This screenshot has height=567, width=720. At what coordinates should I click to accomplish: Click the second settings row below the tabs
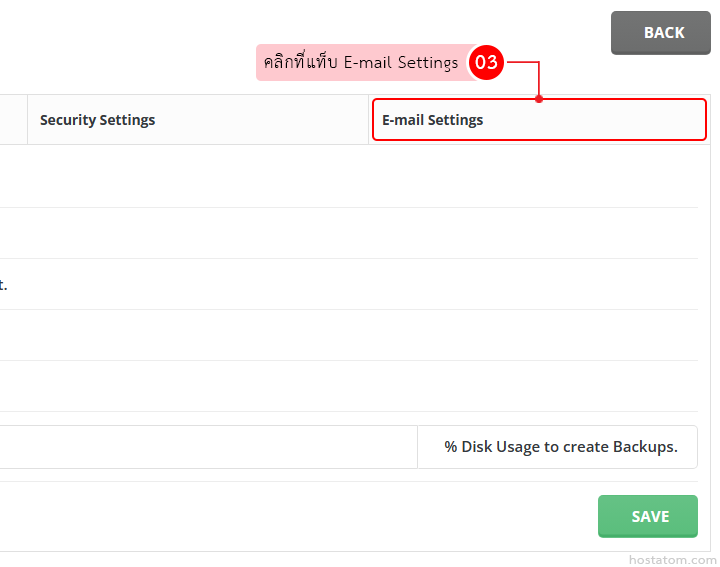click(x=350, y=233)
